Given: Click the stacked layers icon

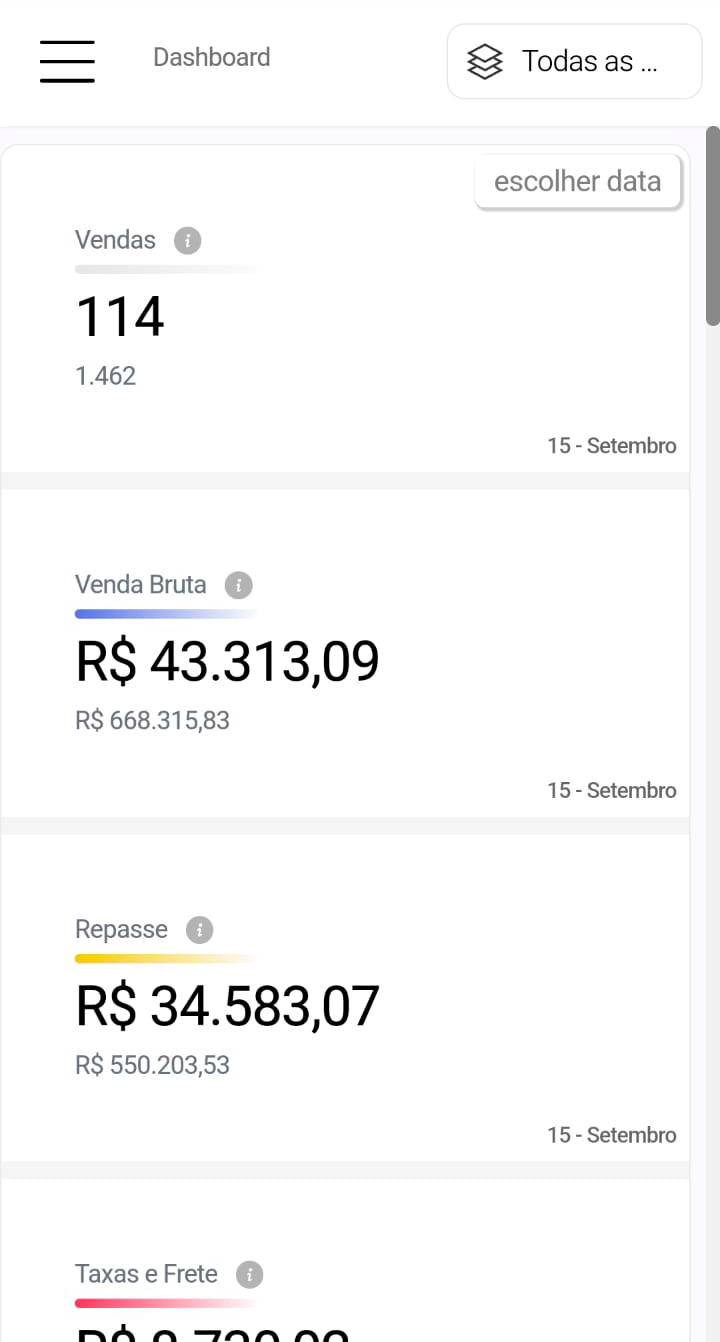Looking at the screenshot, I should tap(485, 62).
